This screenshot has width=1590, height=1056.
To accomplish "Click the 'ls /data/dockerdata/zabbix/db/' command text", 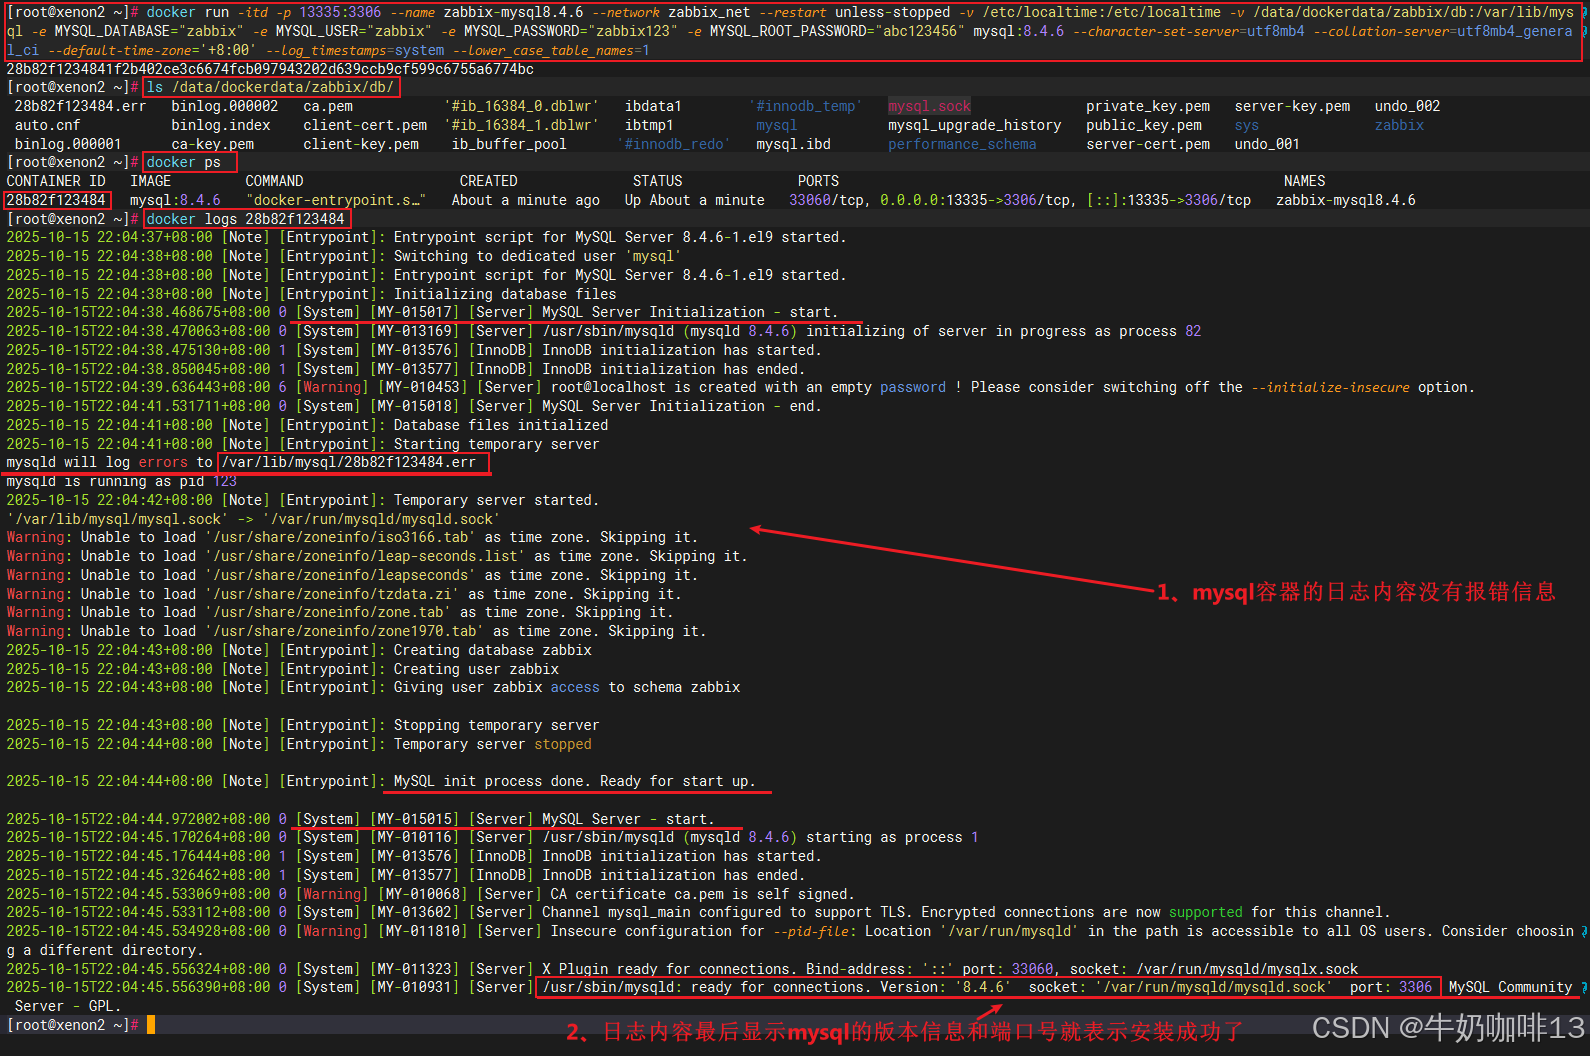I will coord(270,87).
